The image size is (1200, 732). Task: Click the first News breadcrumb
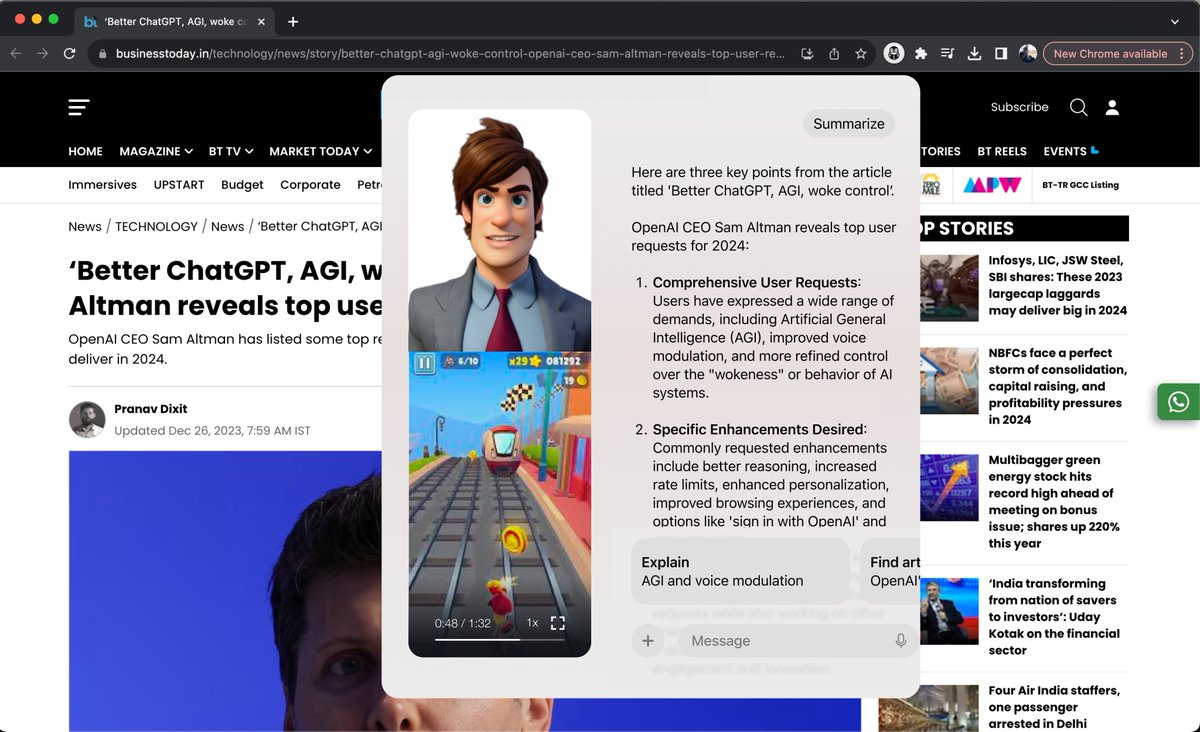click(x=85, y=227)
